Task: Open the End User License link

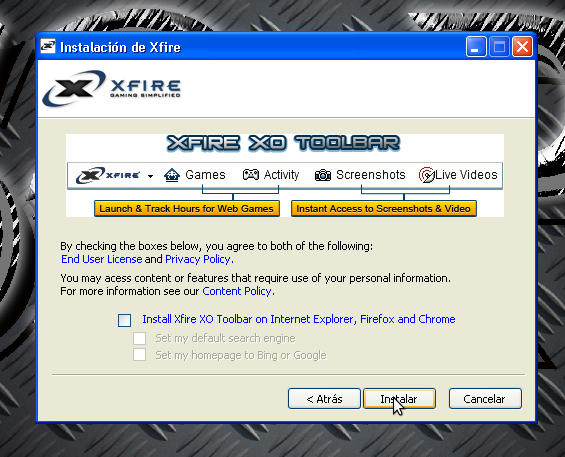Action: (102, 259)
